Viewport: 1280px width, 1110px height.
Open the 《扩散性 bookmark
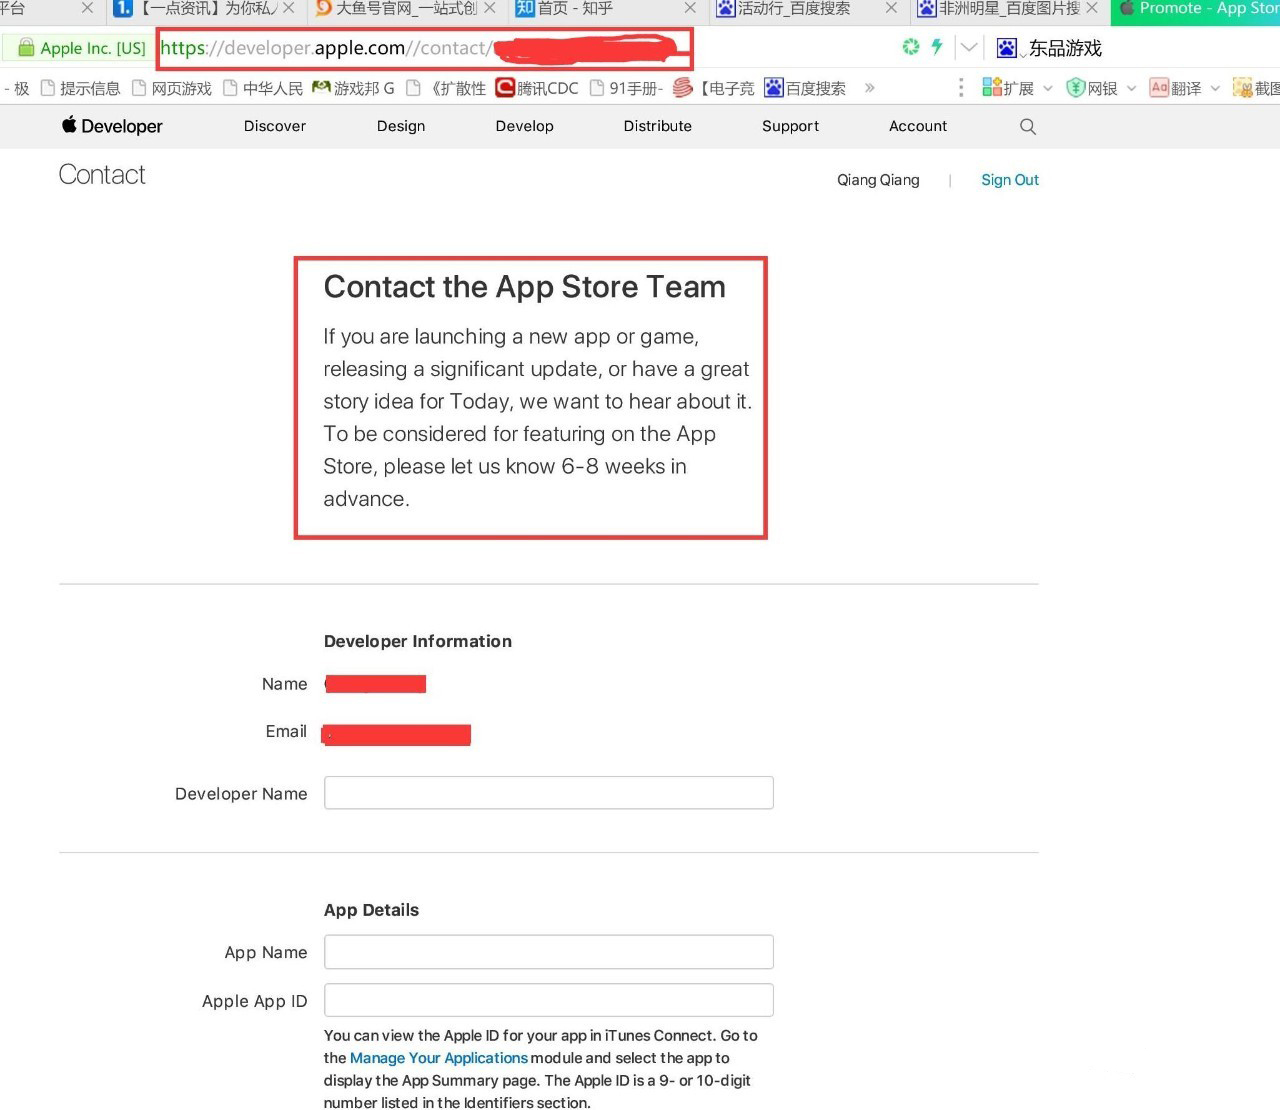446,88
